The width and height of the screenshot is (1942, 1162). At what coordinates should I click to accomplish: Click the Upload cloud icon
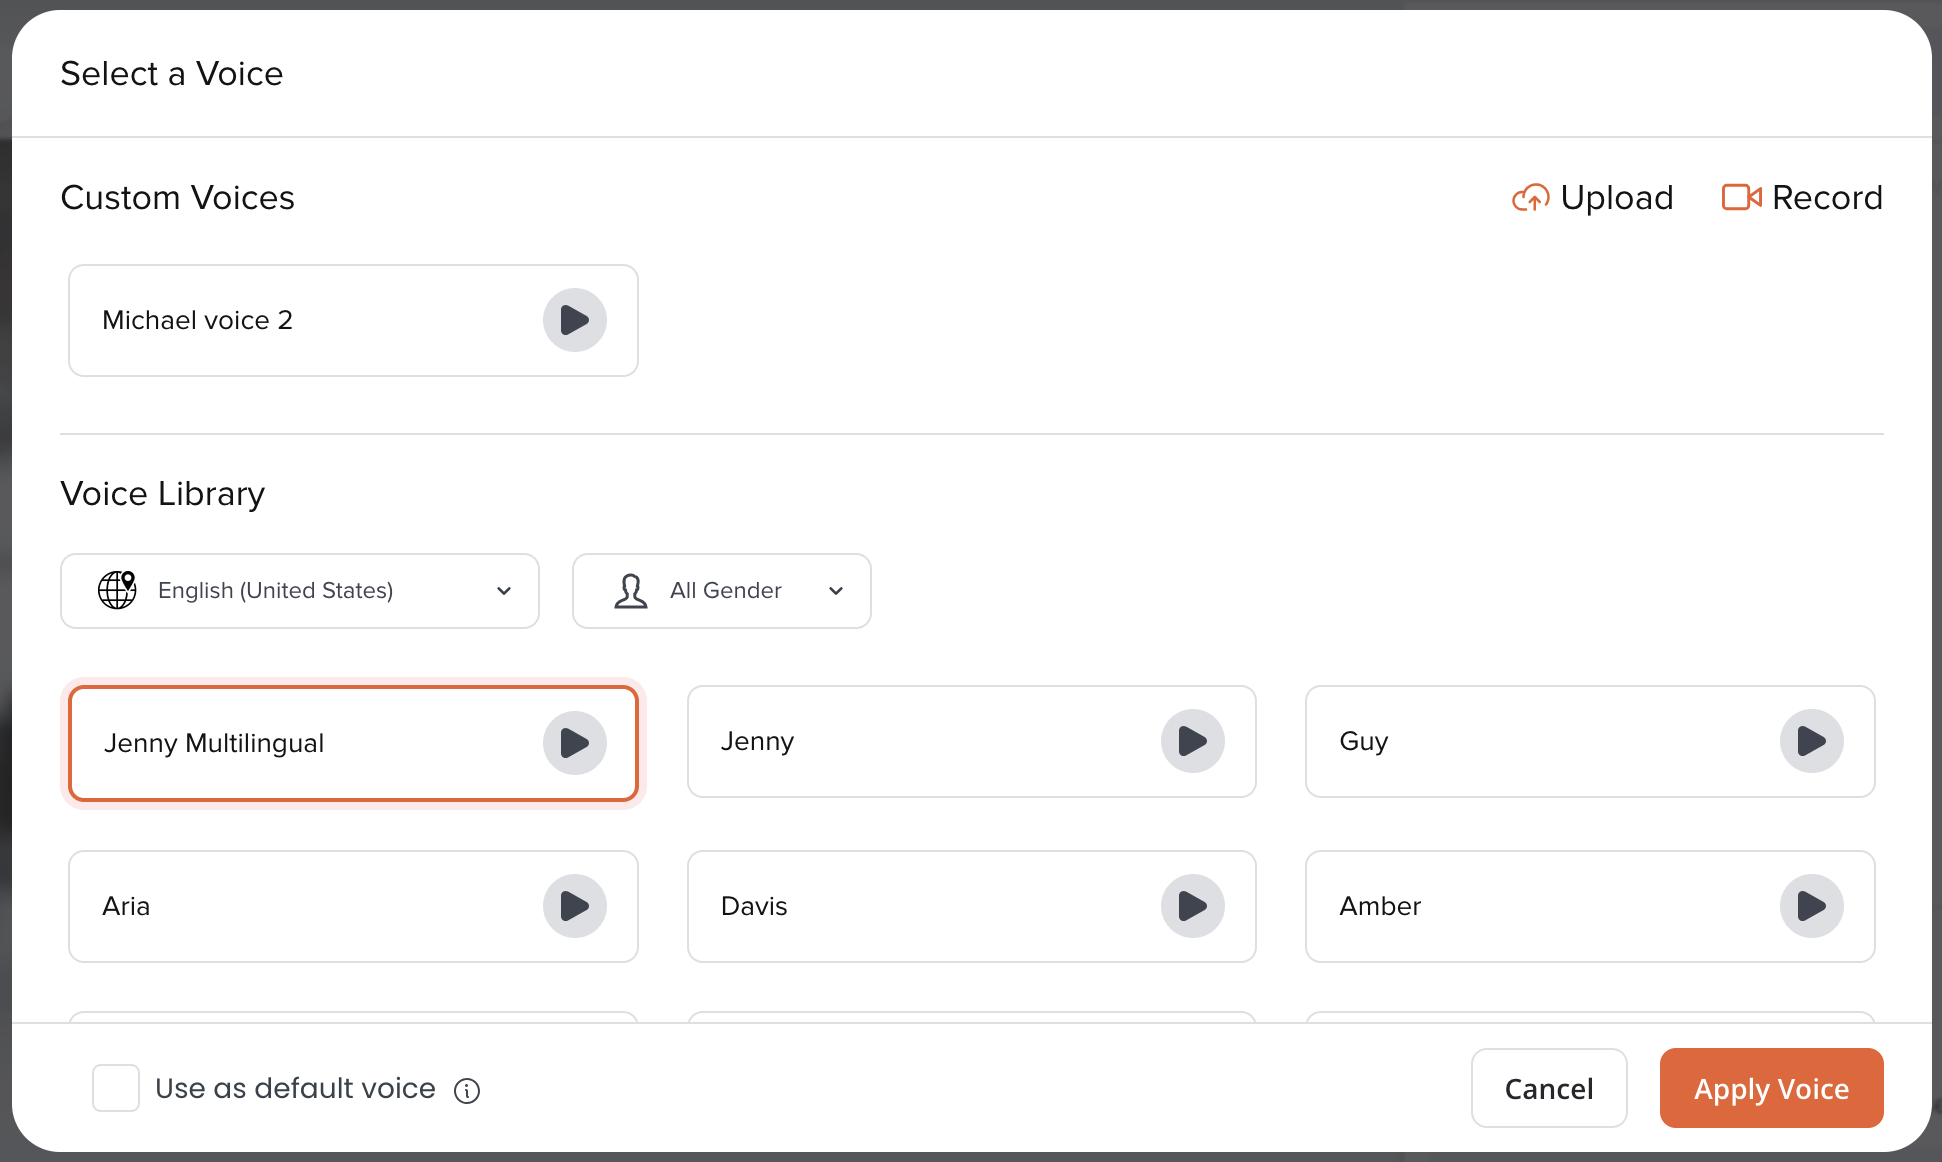1530,198
